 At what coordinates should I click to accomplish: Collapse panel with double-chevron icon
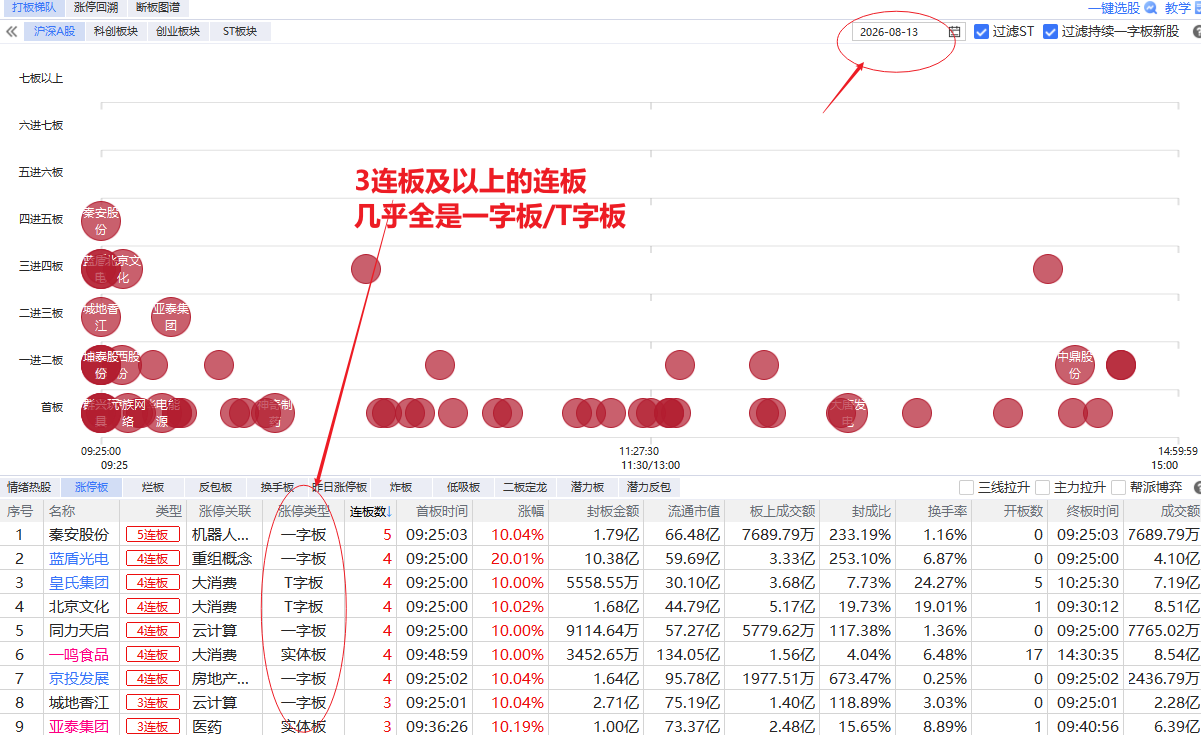coord(11,31)
